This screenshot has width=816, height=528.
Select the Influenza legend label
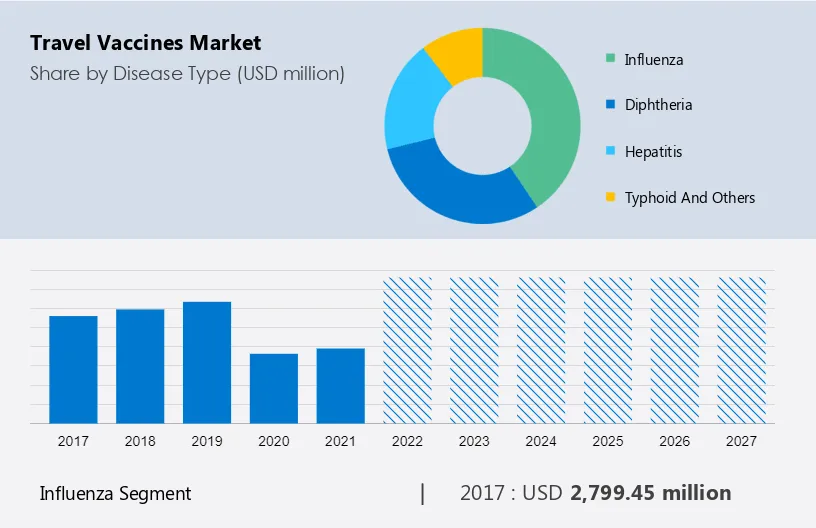coord(654,59)
